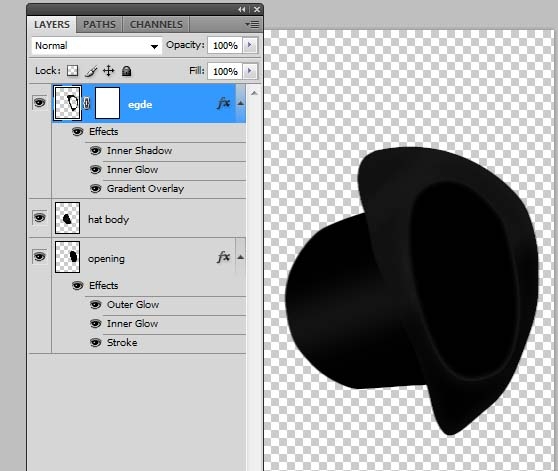Click the lock image pixels brush icon
Screen dimensions: 558x471
pos(91,71)
